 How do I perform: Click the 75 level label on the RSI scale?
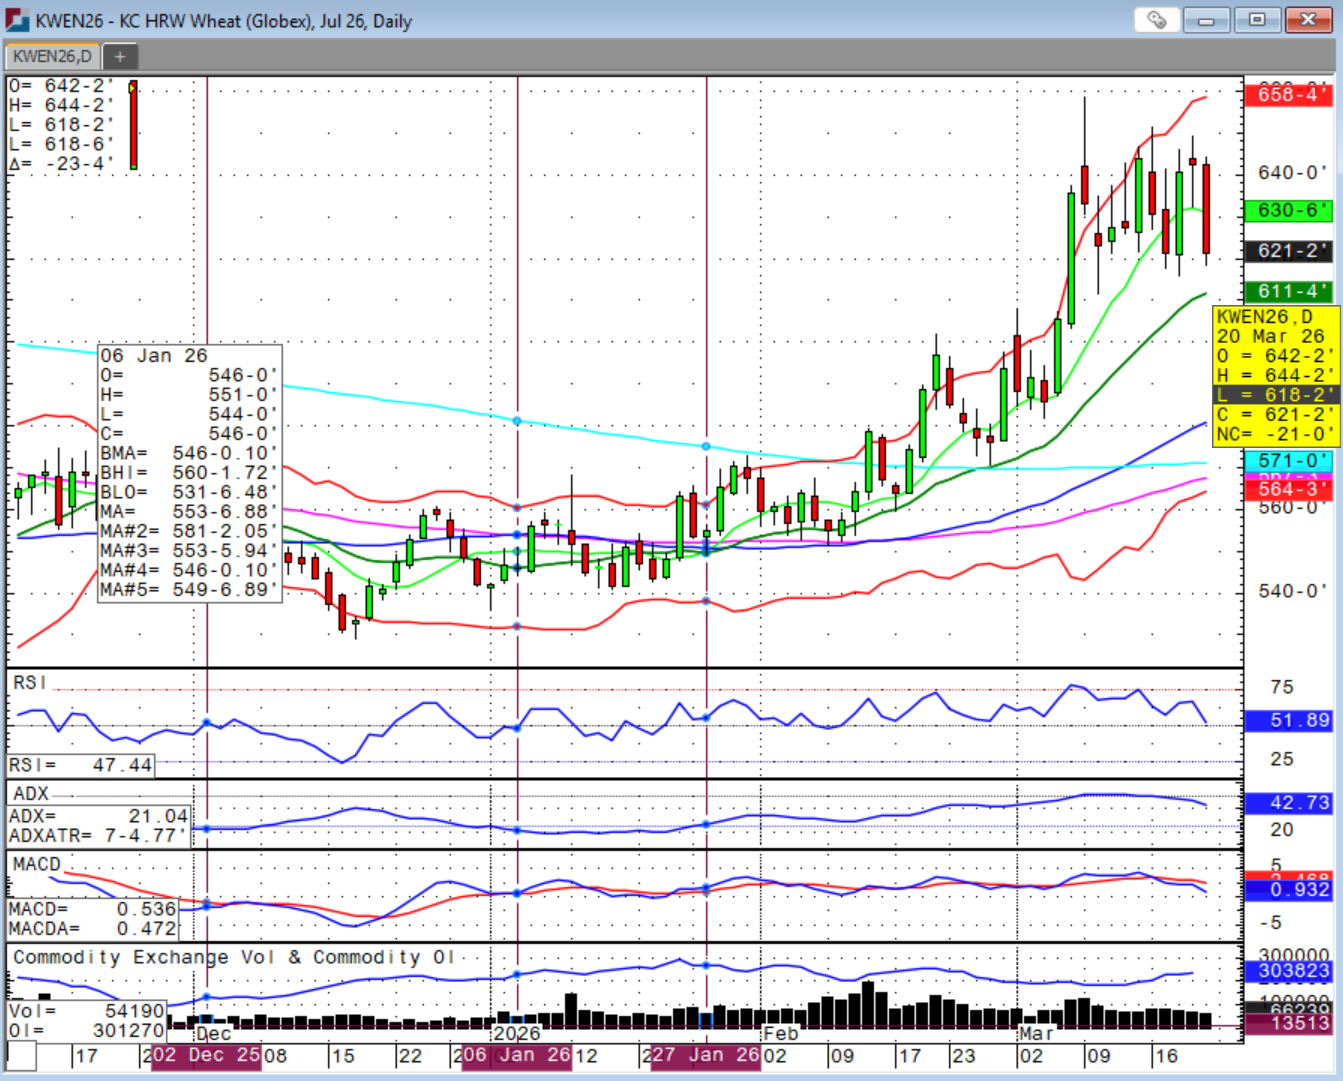[1282, 687]
